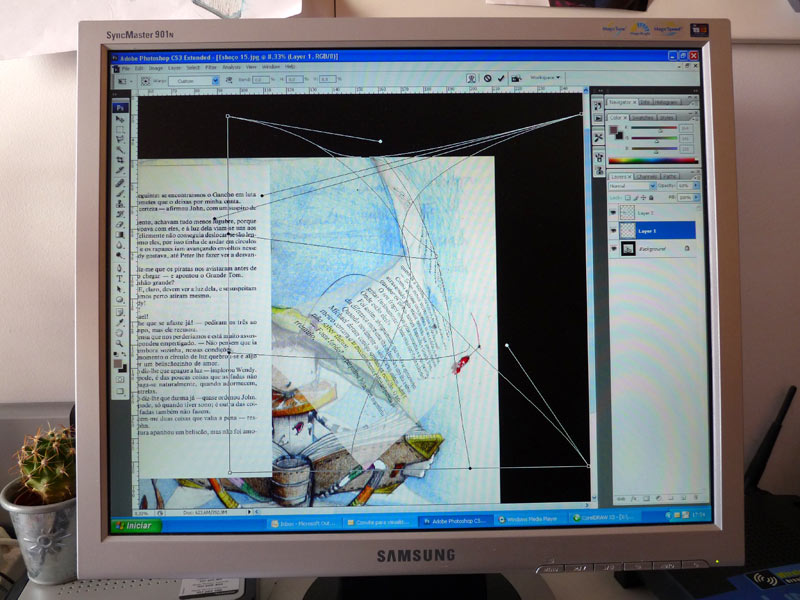Open the Tool Presets collapsed panel icon
Viewport: 800px width, 600px height.
click(x=598, y=137)
